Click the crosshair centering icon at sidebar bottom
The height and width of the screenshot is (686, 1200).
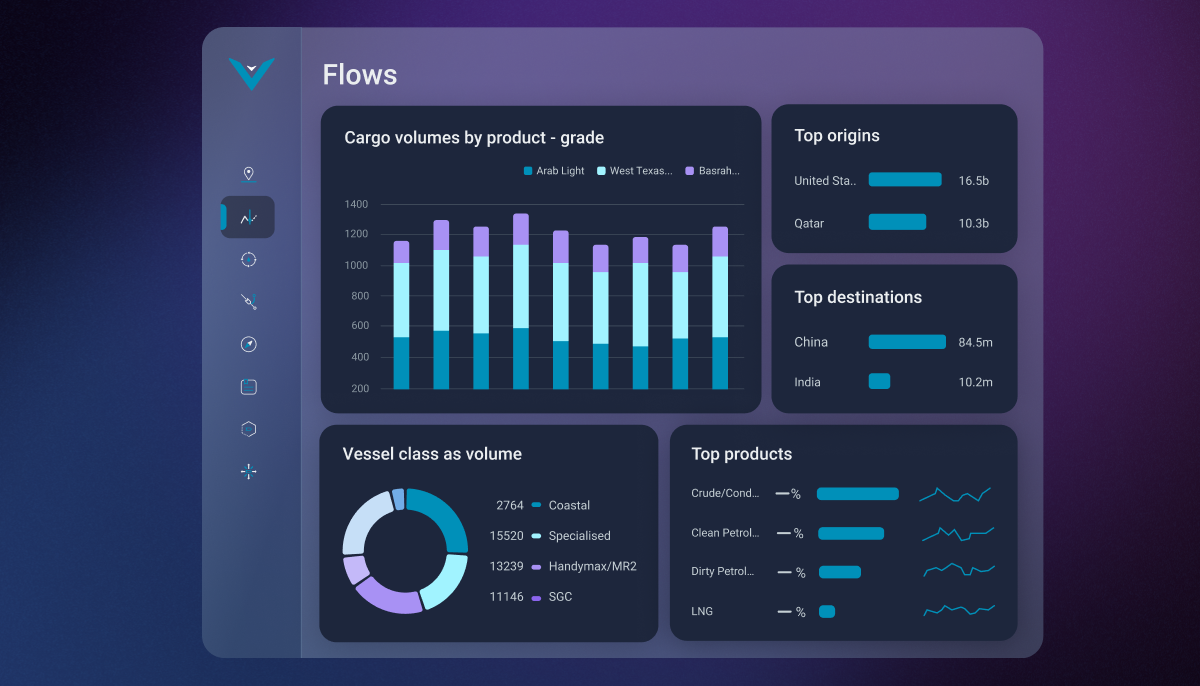click(x=248, y=471)
